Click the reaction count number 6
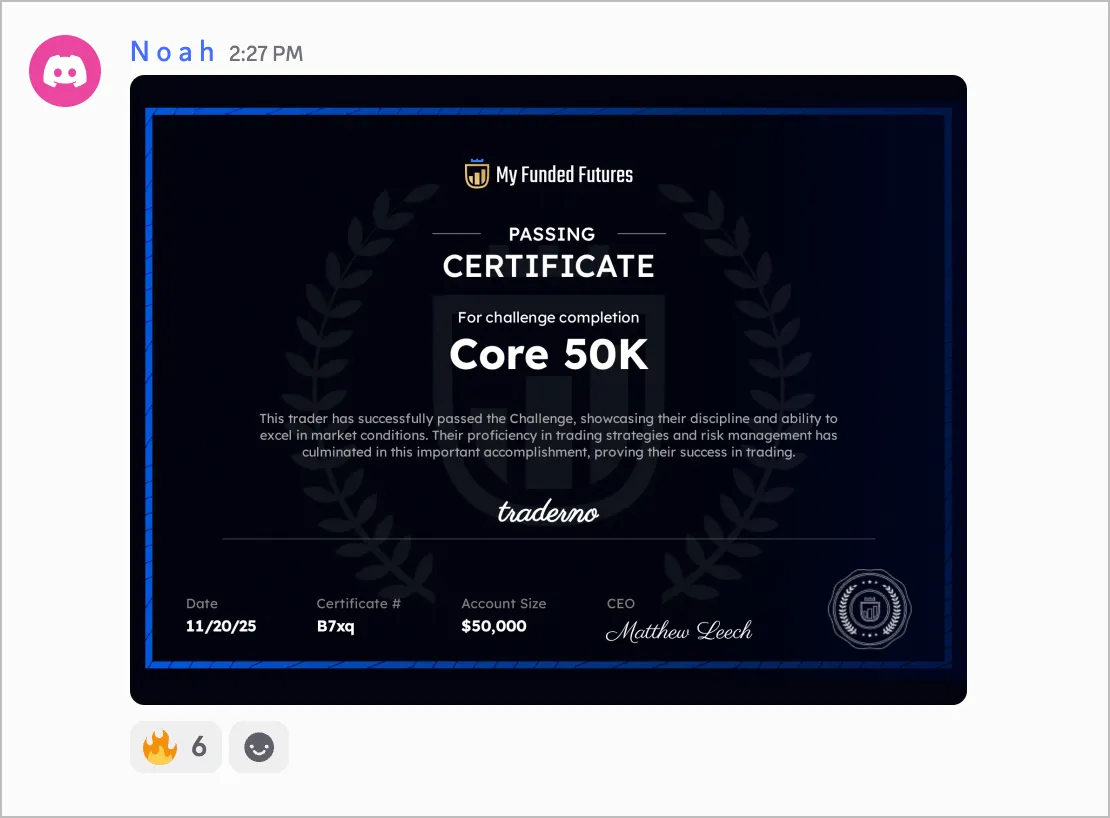The width and height of the screenshot is (1110, 818). coord(199,747)
